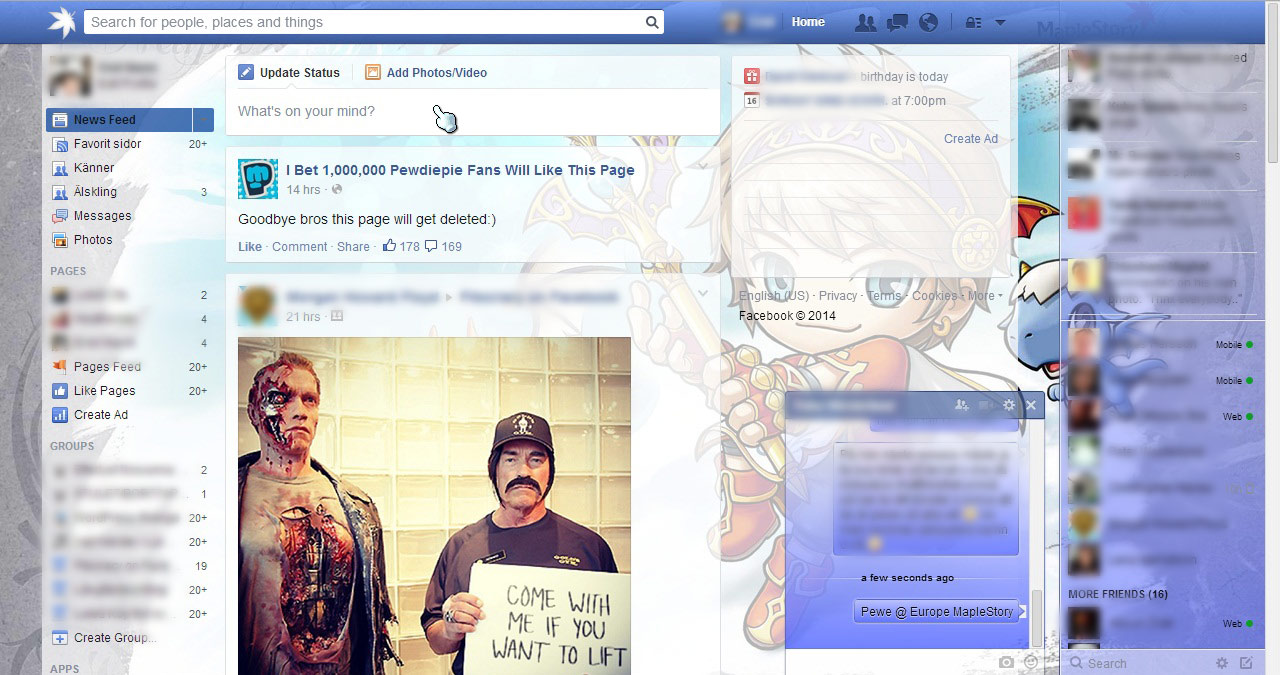Click the What's on your mind field
This screenshot has width=1280, height=675.
[x=472, y=111]
